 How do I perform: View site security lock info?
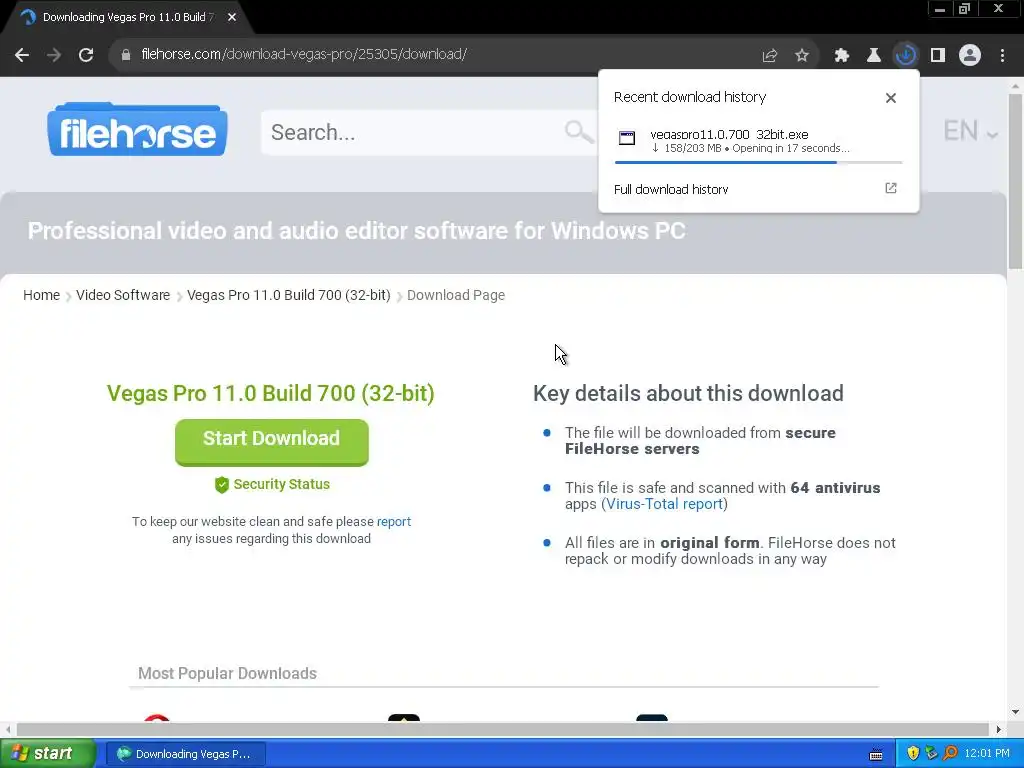tap(126, 55)
